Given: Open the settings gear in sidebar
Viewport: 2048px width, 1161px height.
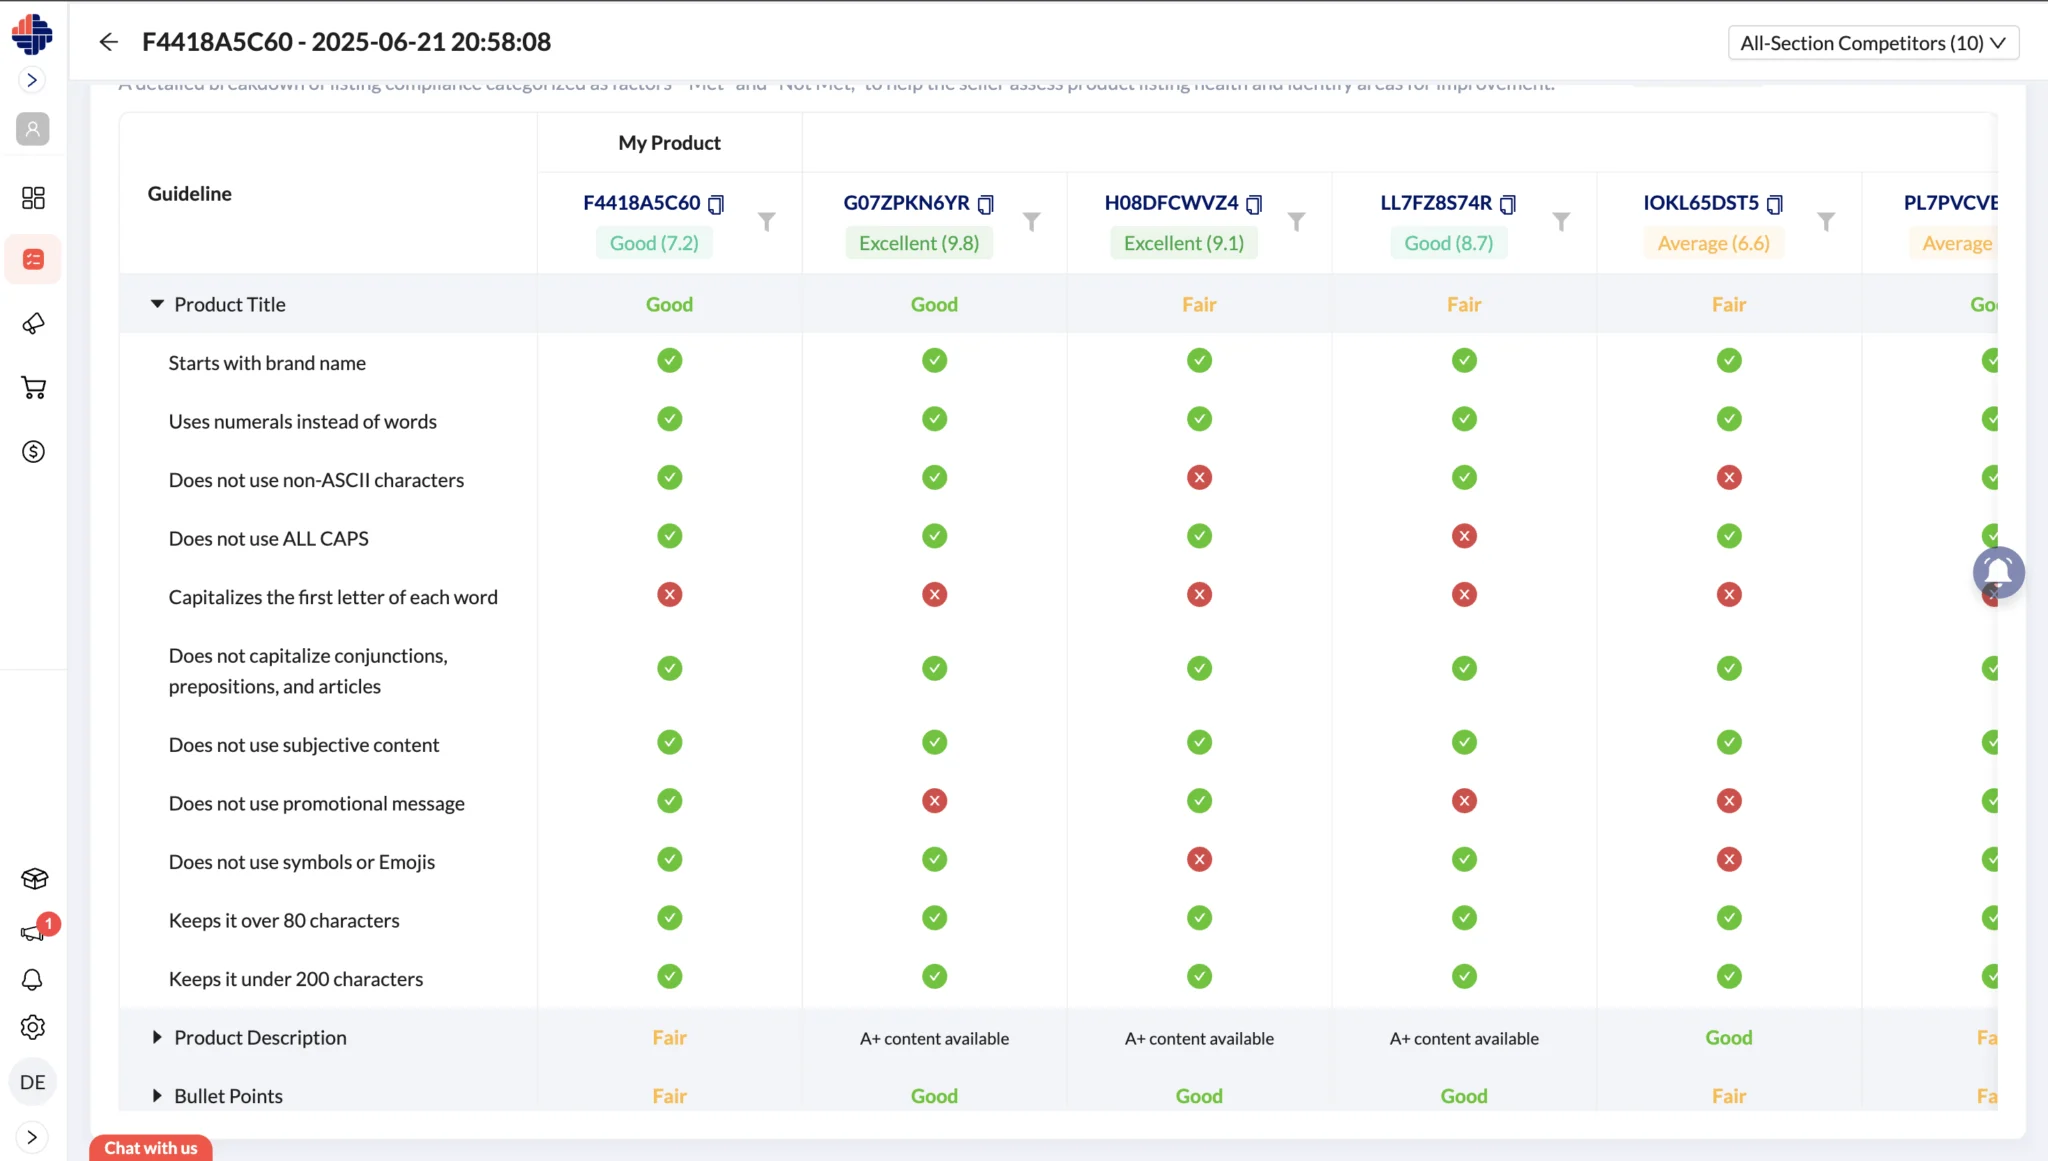Looking at the screenshot, I should point(33,1027).
